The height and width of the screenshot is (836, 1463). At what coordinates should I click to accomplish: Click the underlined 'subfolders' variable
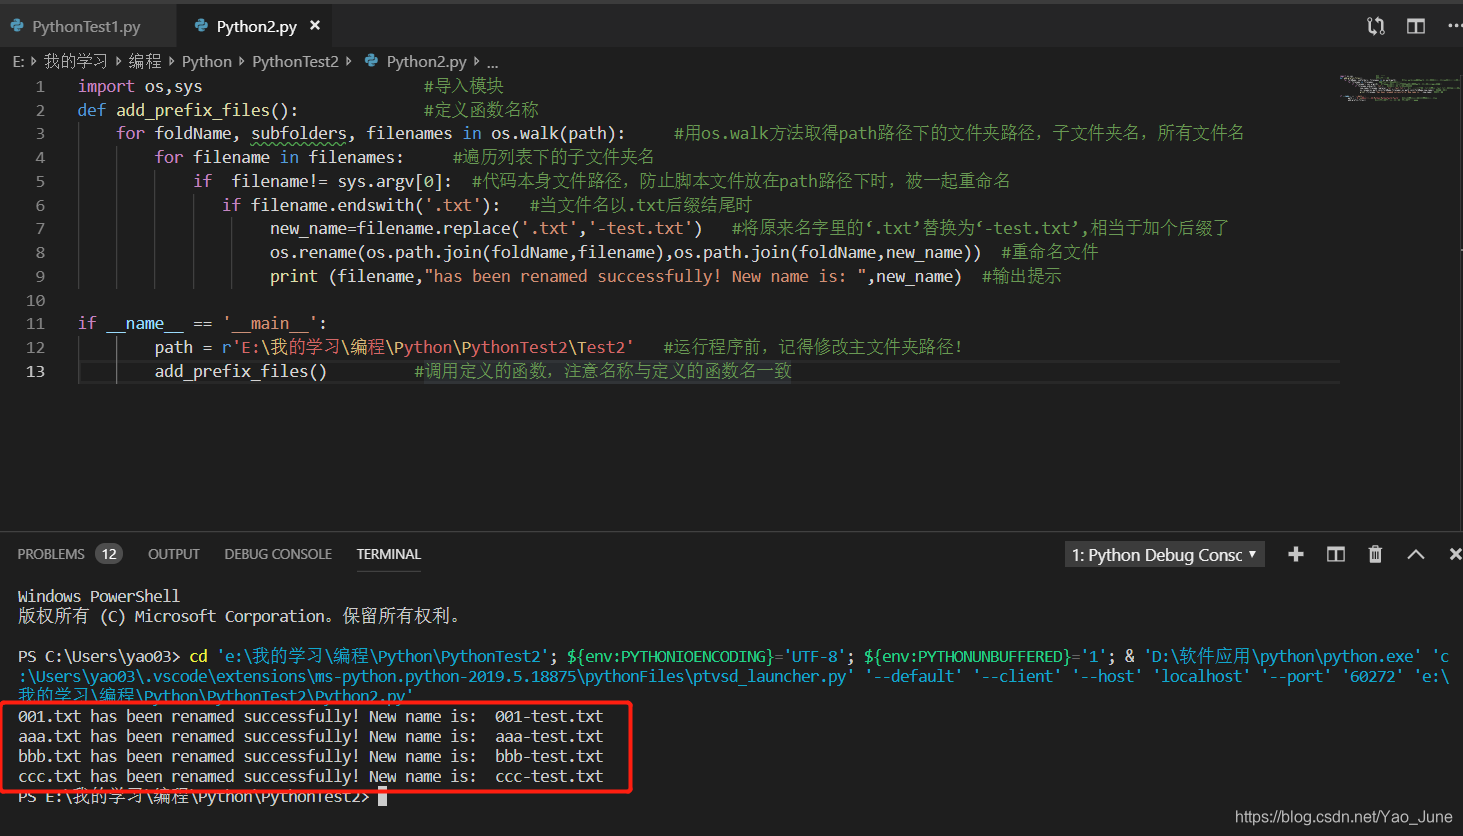[x=299, y=133]
